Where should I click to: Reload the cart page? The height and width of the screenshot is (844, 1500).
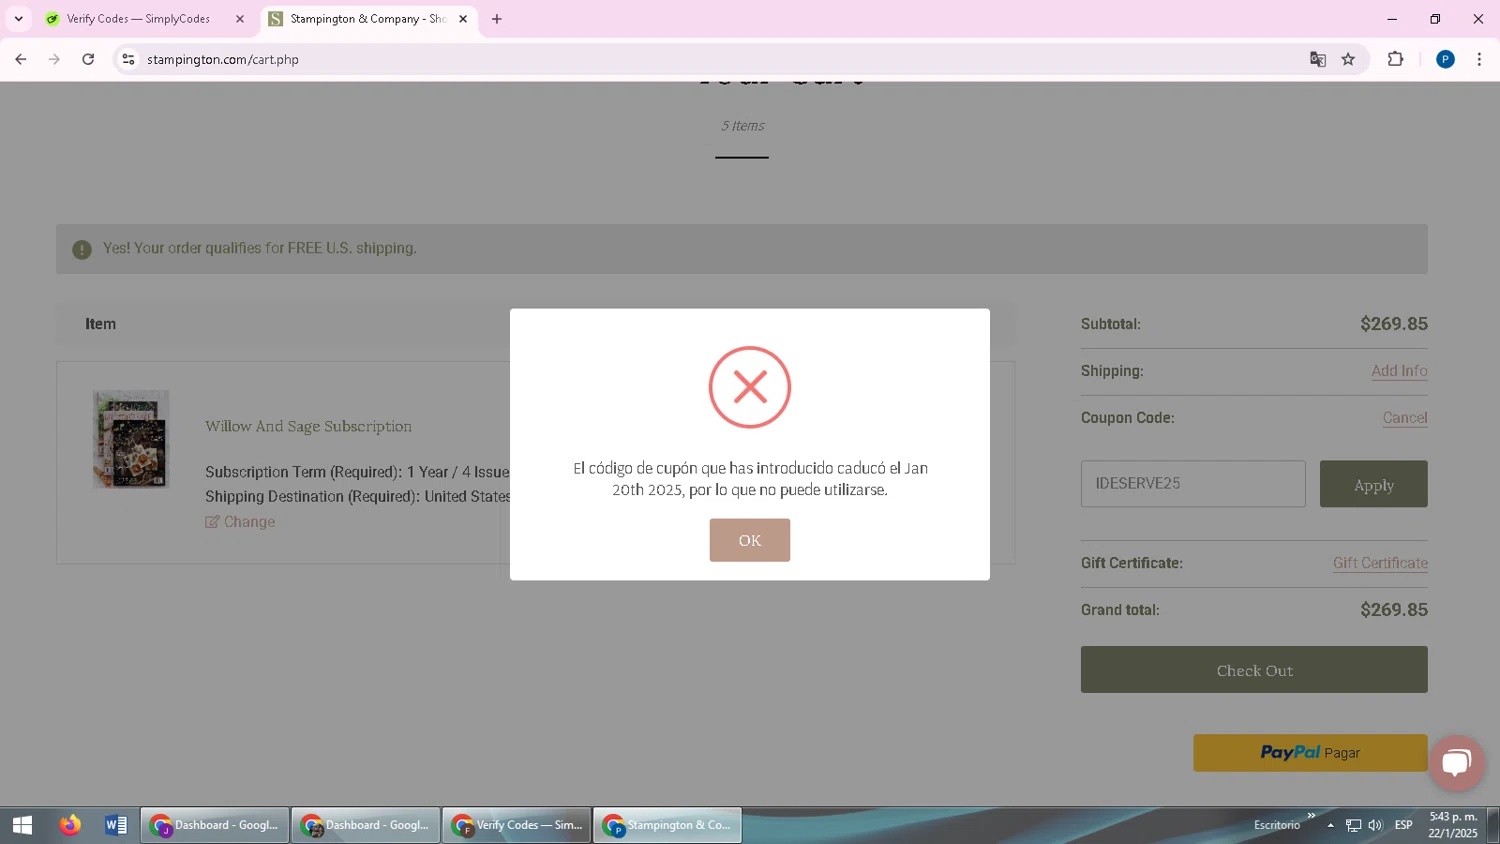[88, 59]
